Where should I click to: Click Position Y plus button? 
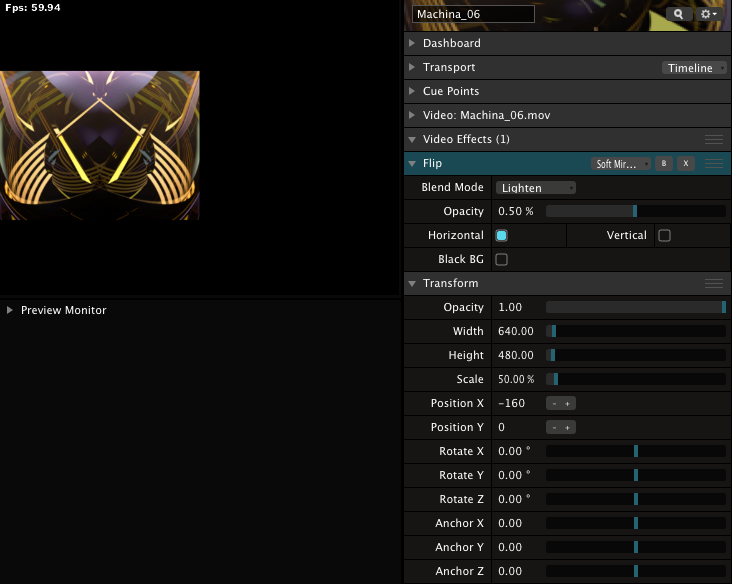(568, 427)
